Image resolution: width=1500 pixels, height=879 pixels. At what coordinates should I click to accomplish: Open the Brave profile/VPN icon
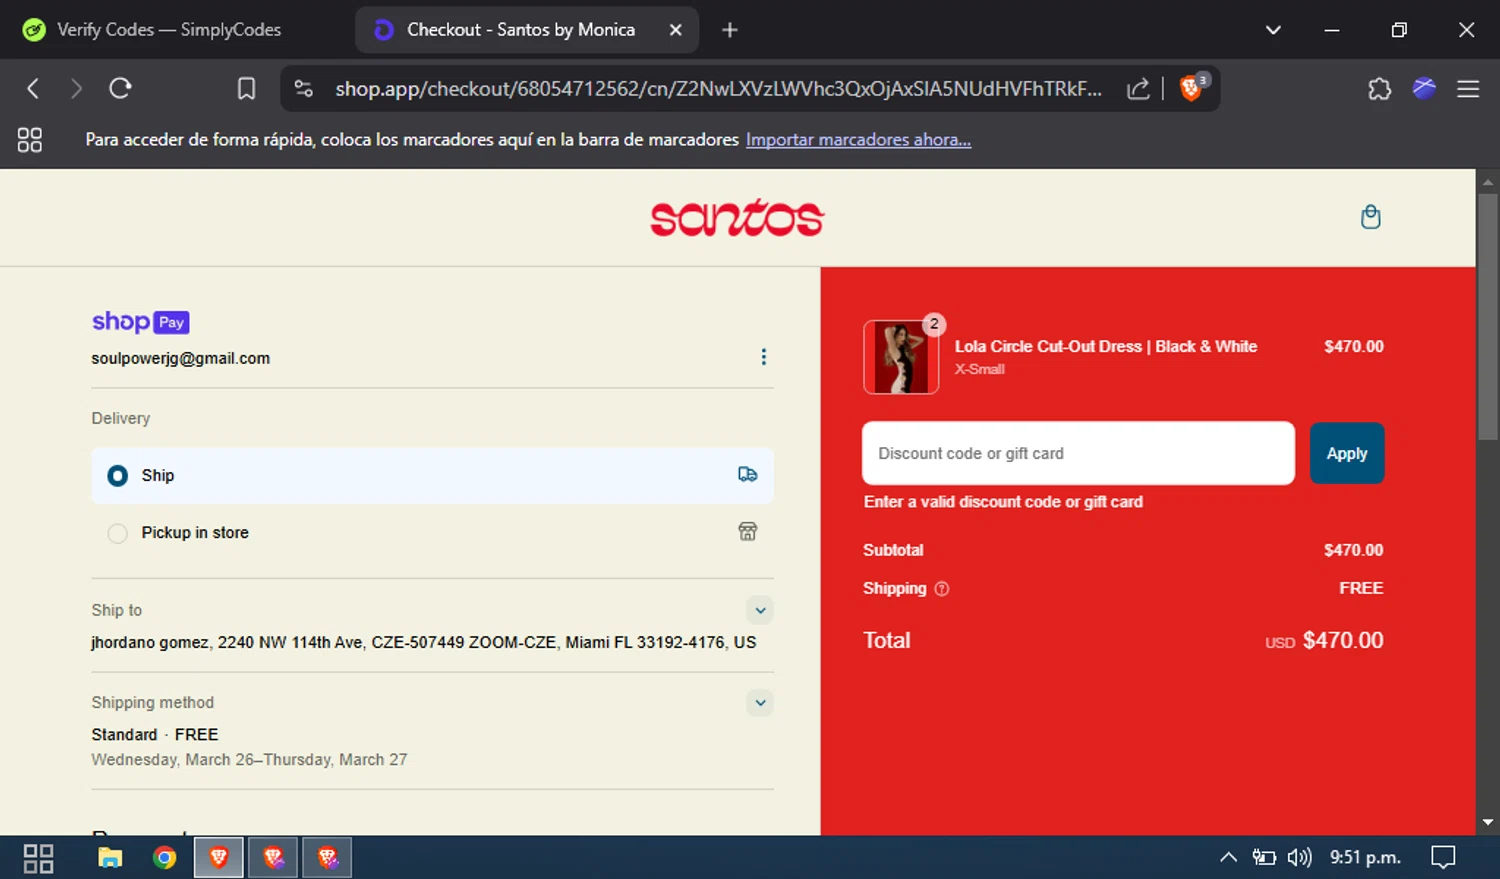pos(1424,88)
